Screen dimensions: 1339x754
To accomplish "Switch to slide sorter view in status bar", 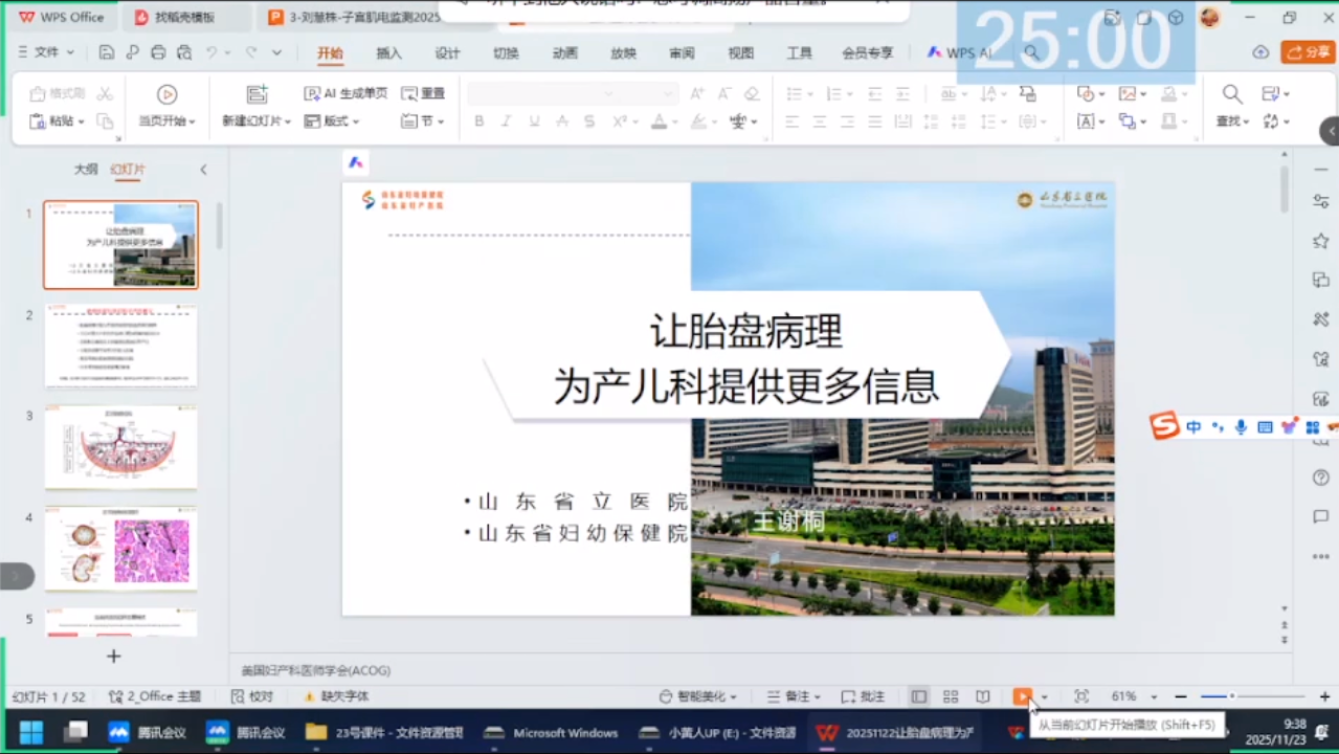I will [x=950, y=696].
